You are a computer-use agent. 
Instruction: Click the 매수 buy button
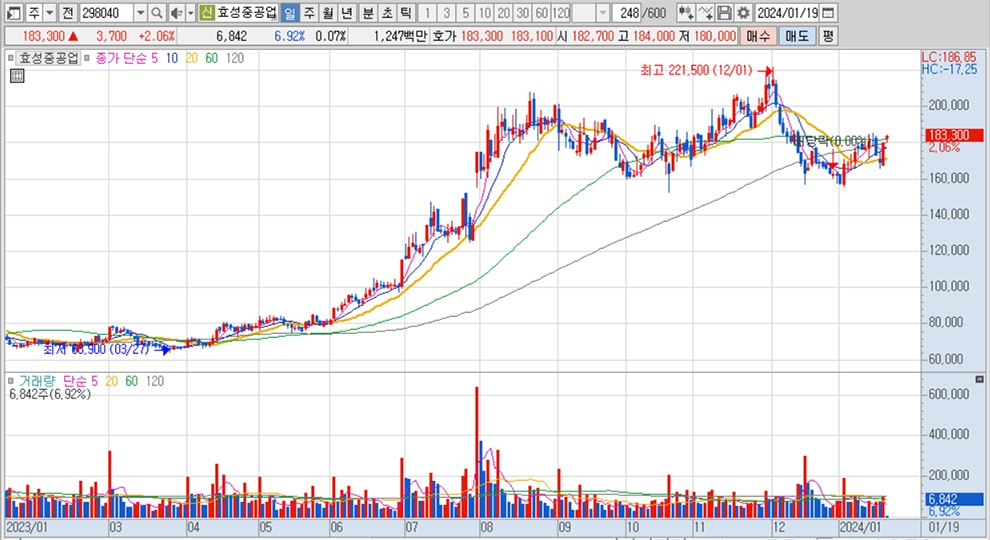[758, 36]
